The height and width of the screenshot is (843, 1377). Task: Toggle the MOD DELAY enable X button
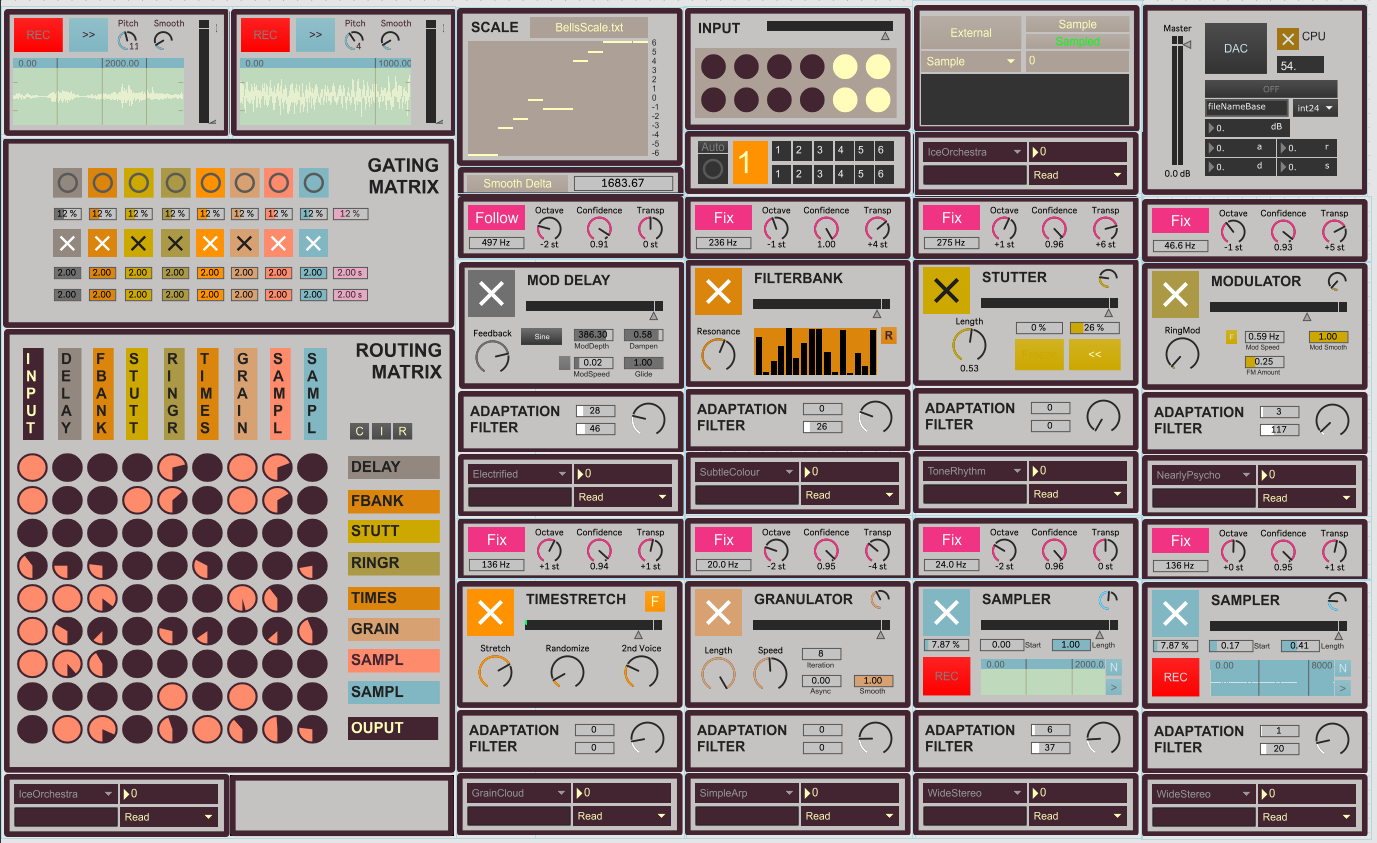tap(491, 294)
